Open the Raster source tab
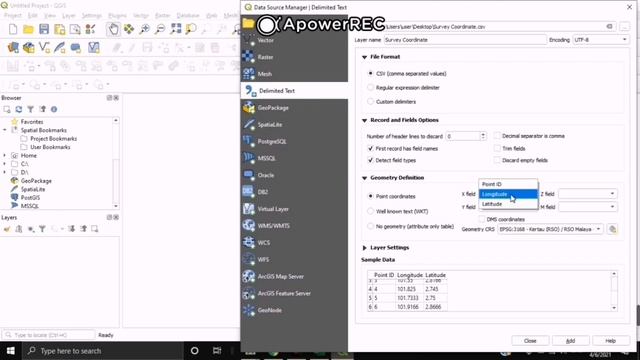Screen dimensions: 640x360 (x=294, y=57)
